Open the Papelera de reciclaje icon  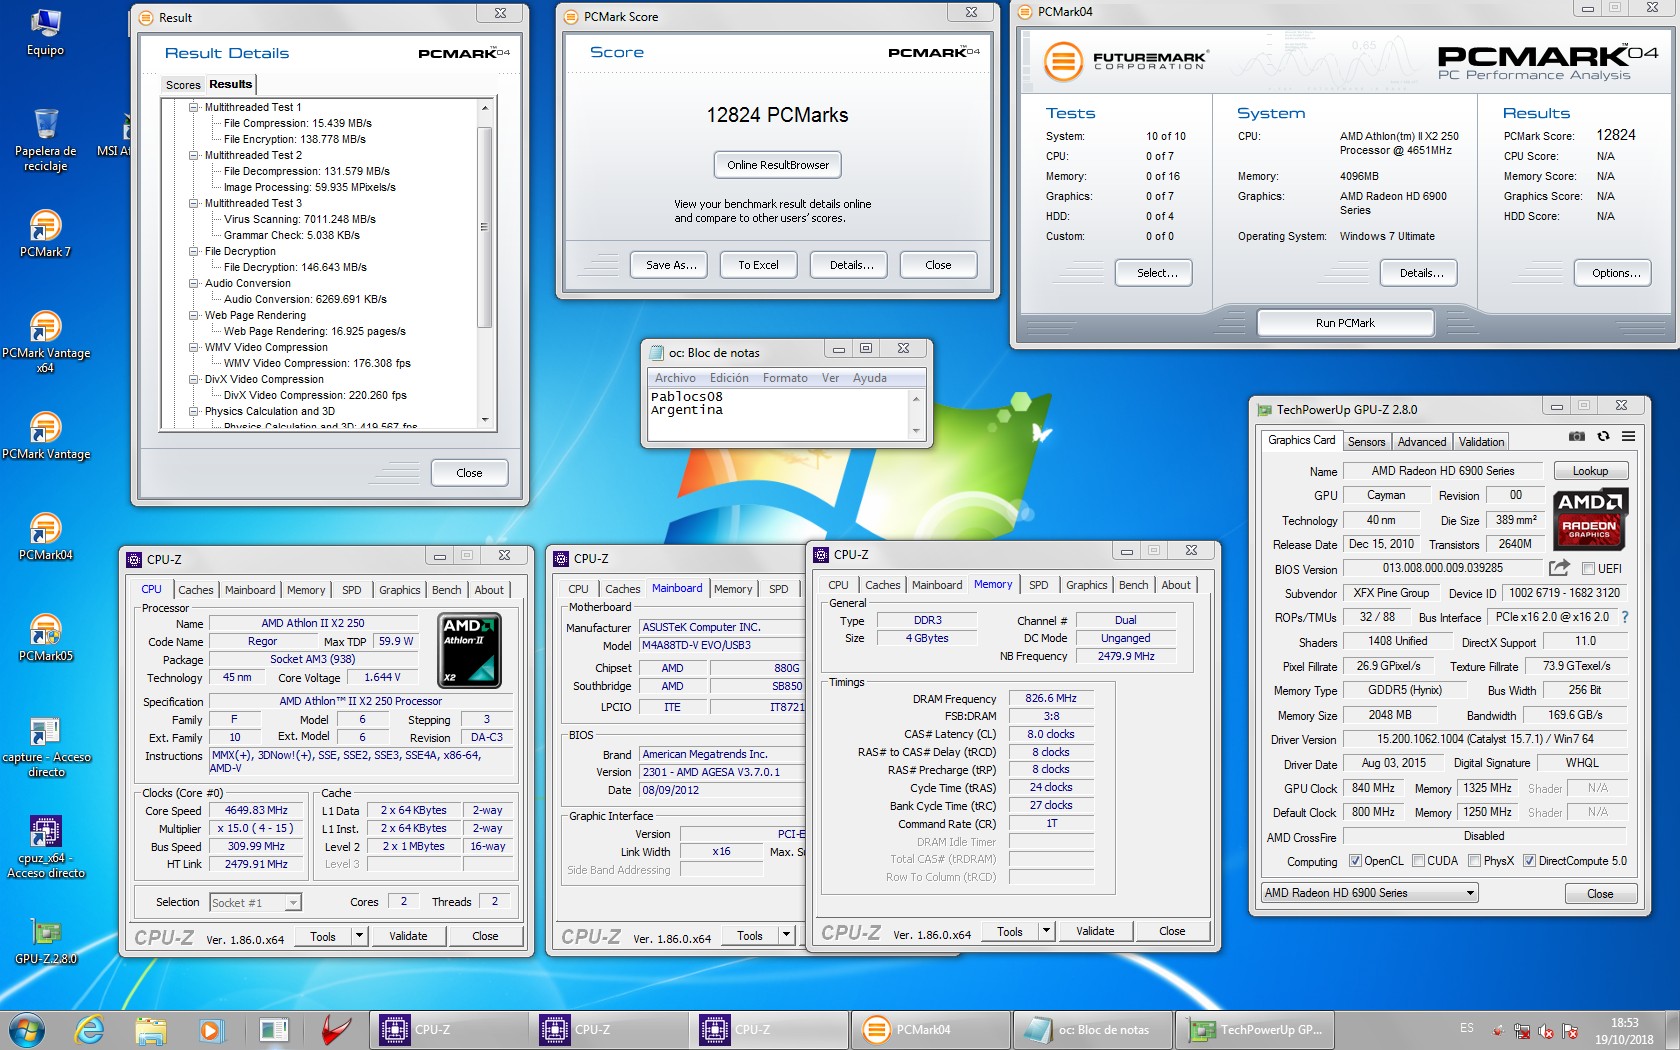(45, 140)
